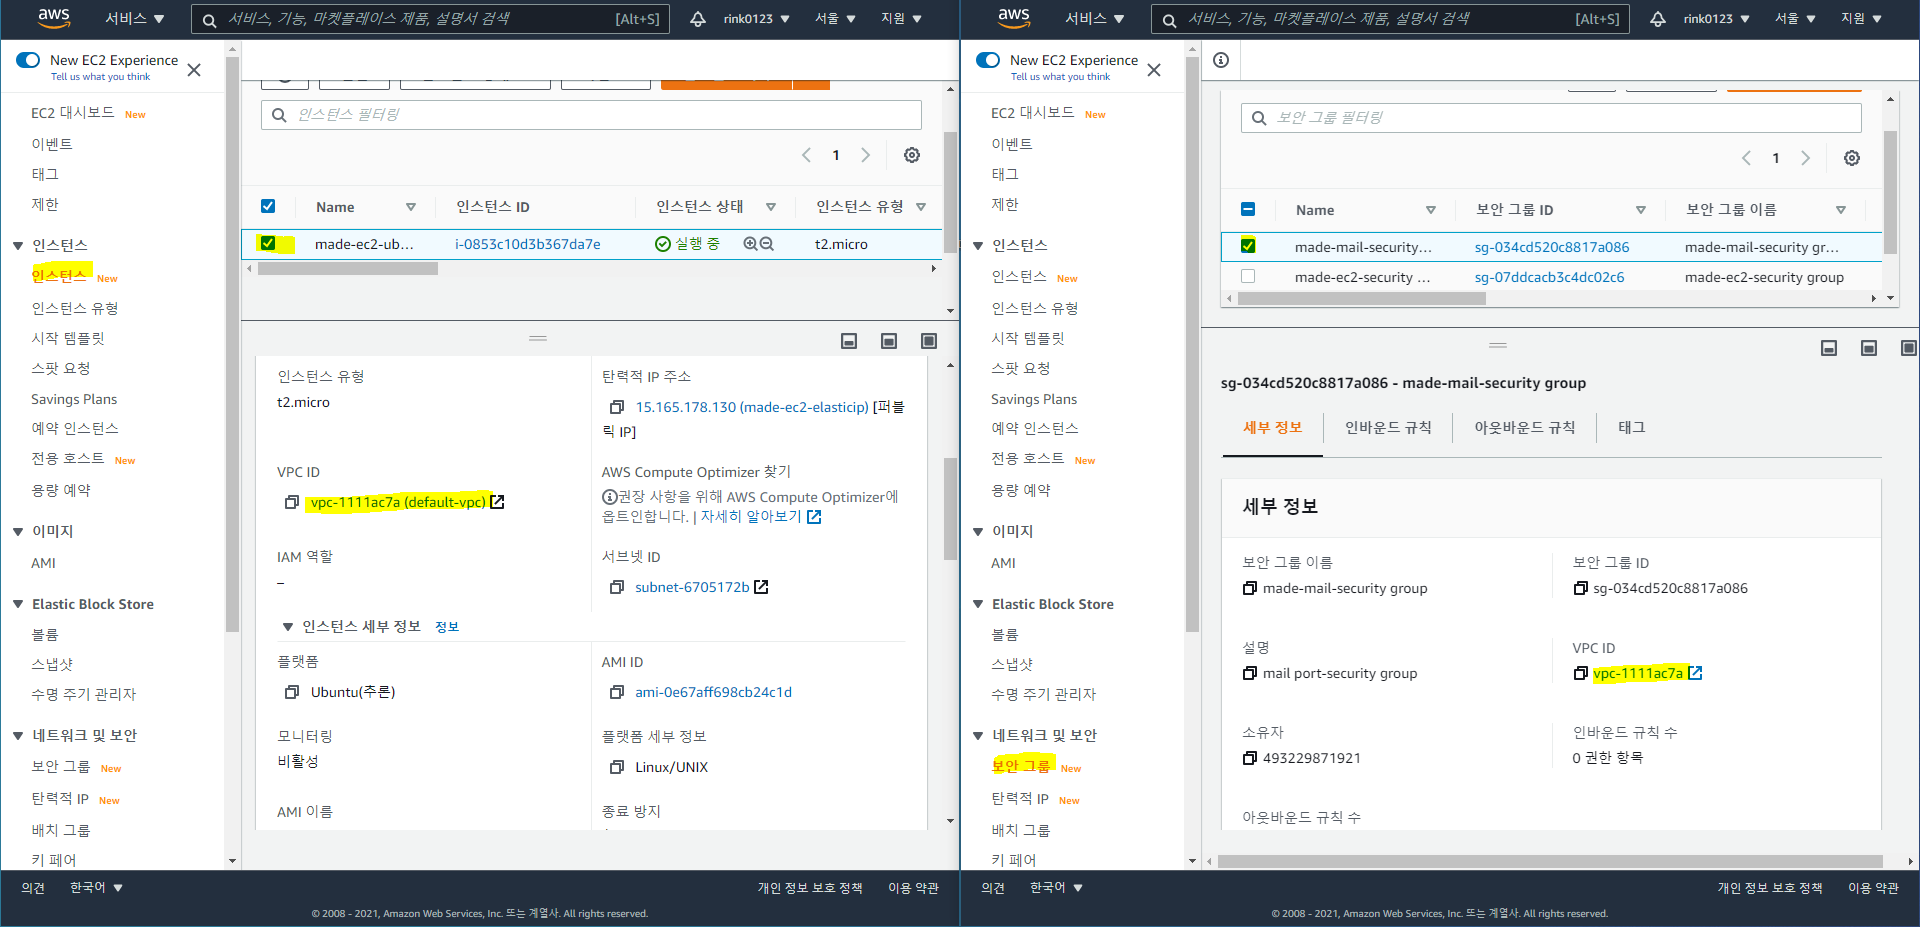Switch to 세부 정보 tab
The width and height of the screenshot is (1920, 927).
(1272, 428)
